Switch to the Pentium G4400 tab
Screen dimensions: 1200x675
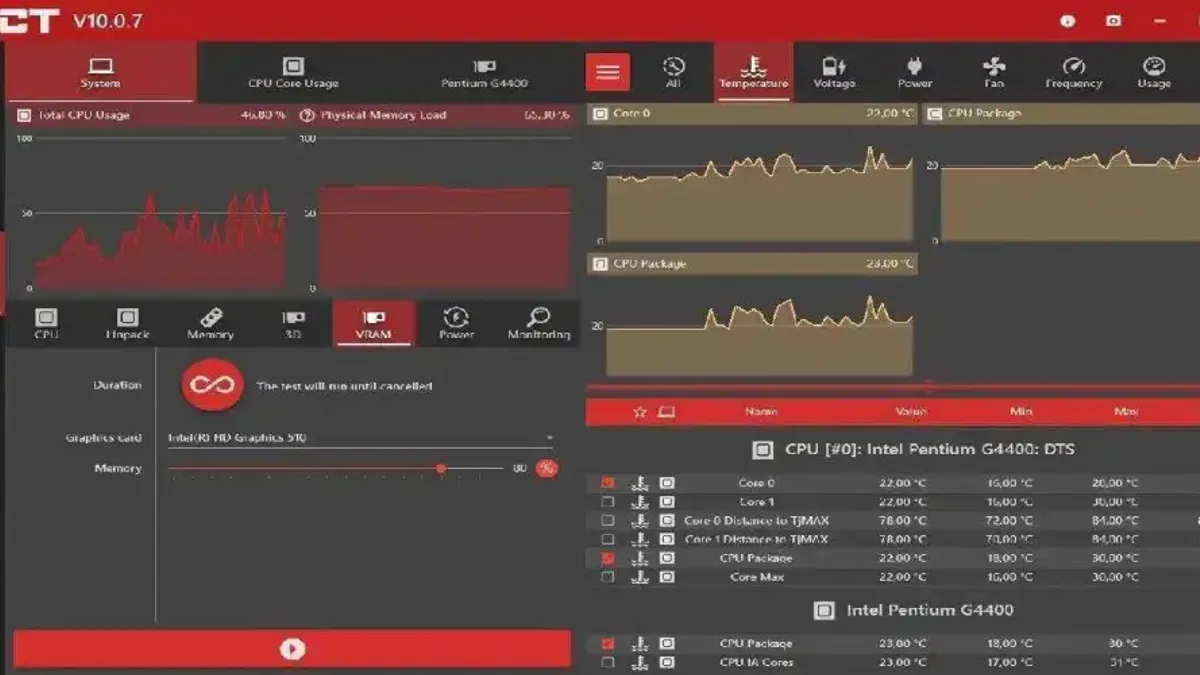[484, 71]
